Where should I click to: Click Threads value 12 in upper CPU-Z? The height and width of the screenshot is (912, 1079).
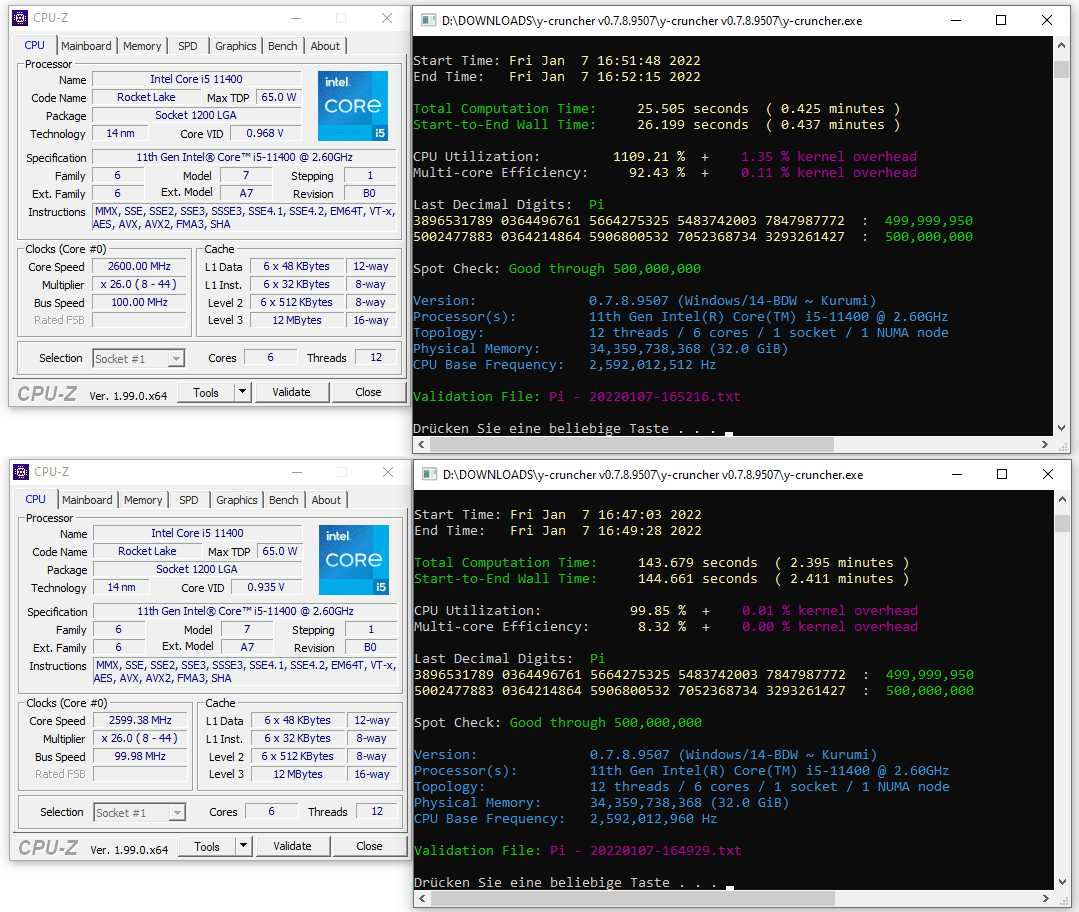point(376,358)
